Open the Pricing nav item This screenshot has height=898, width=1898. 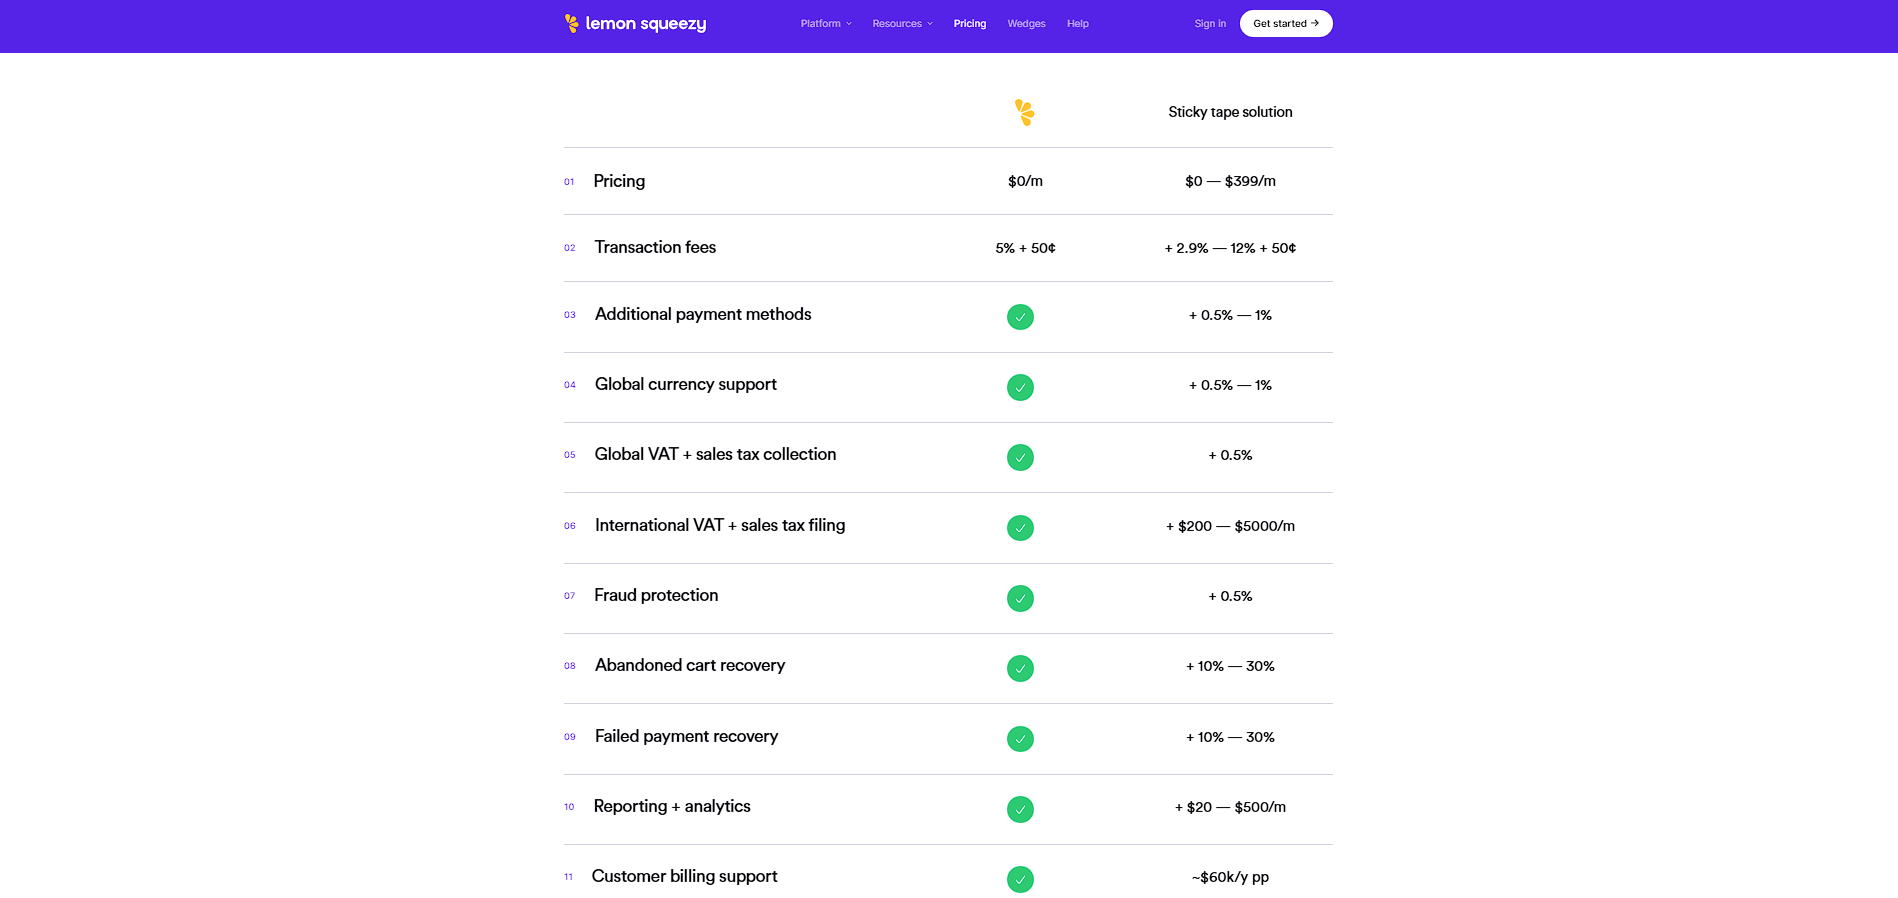969,23
